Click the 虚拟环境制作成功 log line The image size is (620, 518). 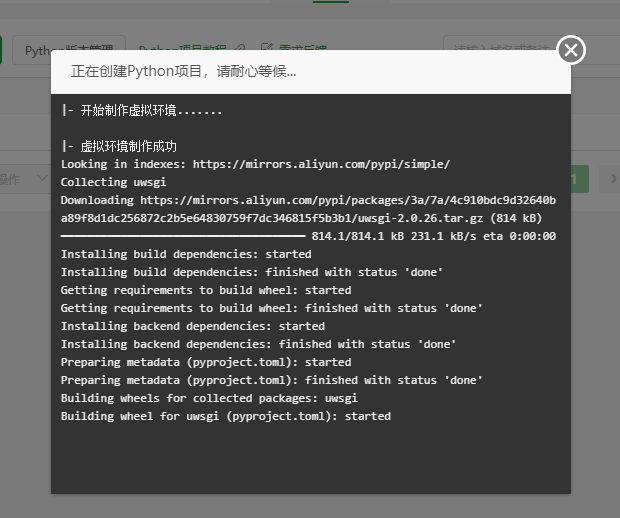click(119, 146)
